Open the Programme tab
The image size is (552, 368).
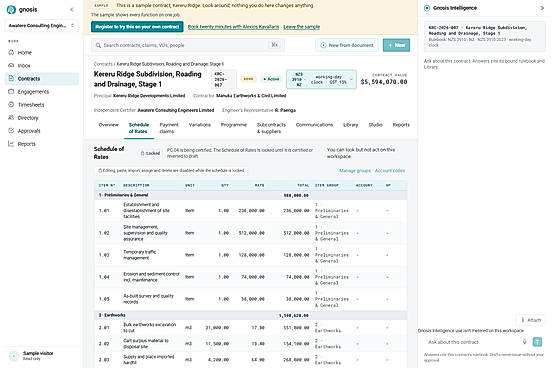pyautogui.click(x=234, y=125)
